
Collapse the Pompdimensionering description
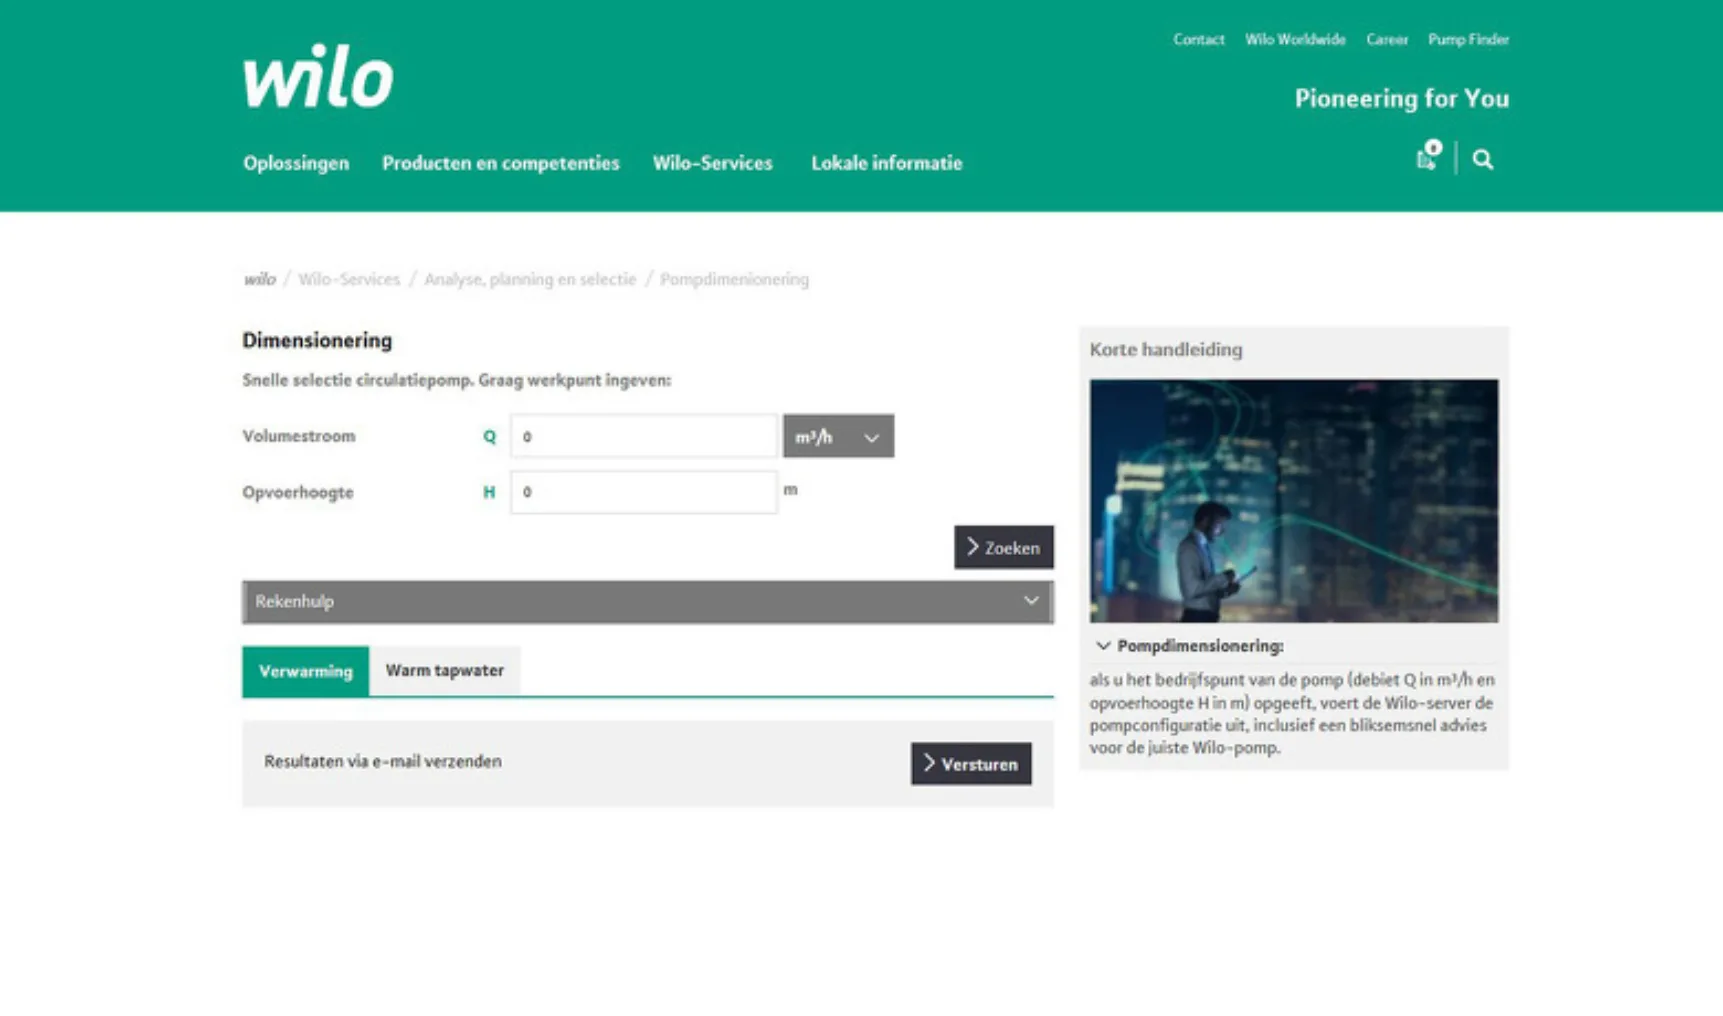point(1199,645)
